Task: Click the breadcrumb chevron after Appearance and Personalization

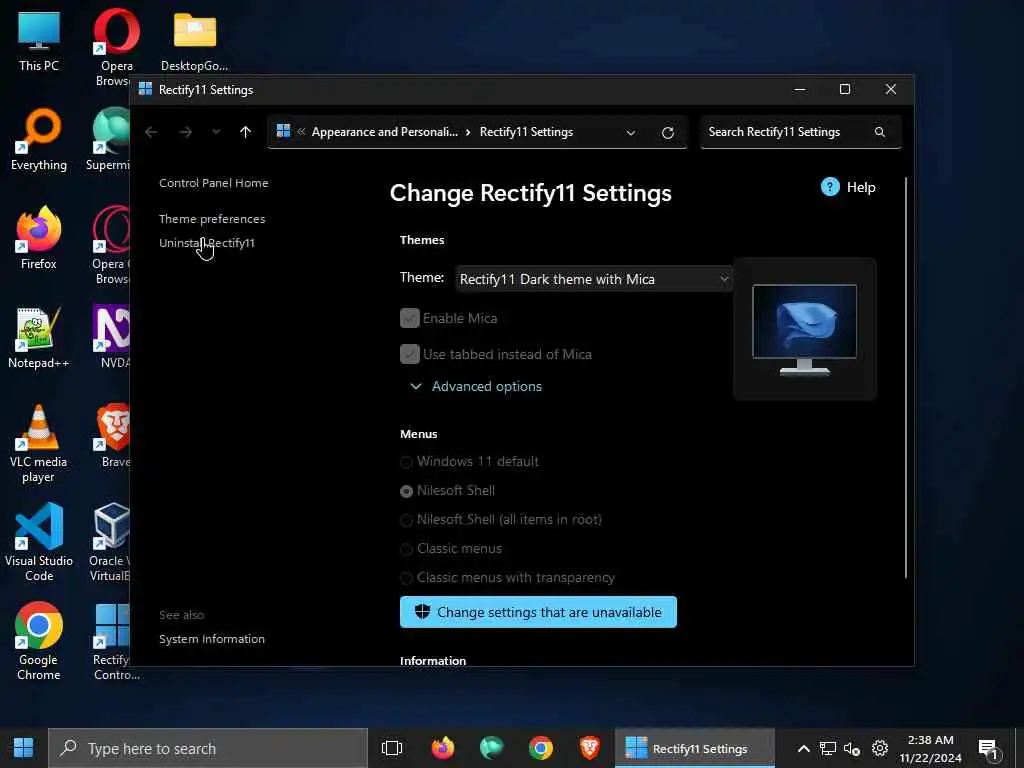Action: coord(468,132)
